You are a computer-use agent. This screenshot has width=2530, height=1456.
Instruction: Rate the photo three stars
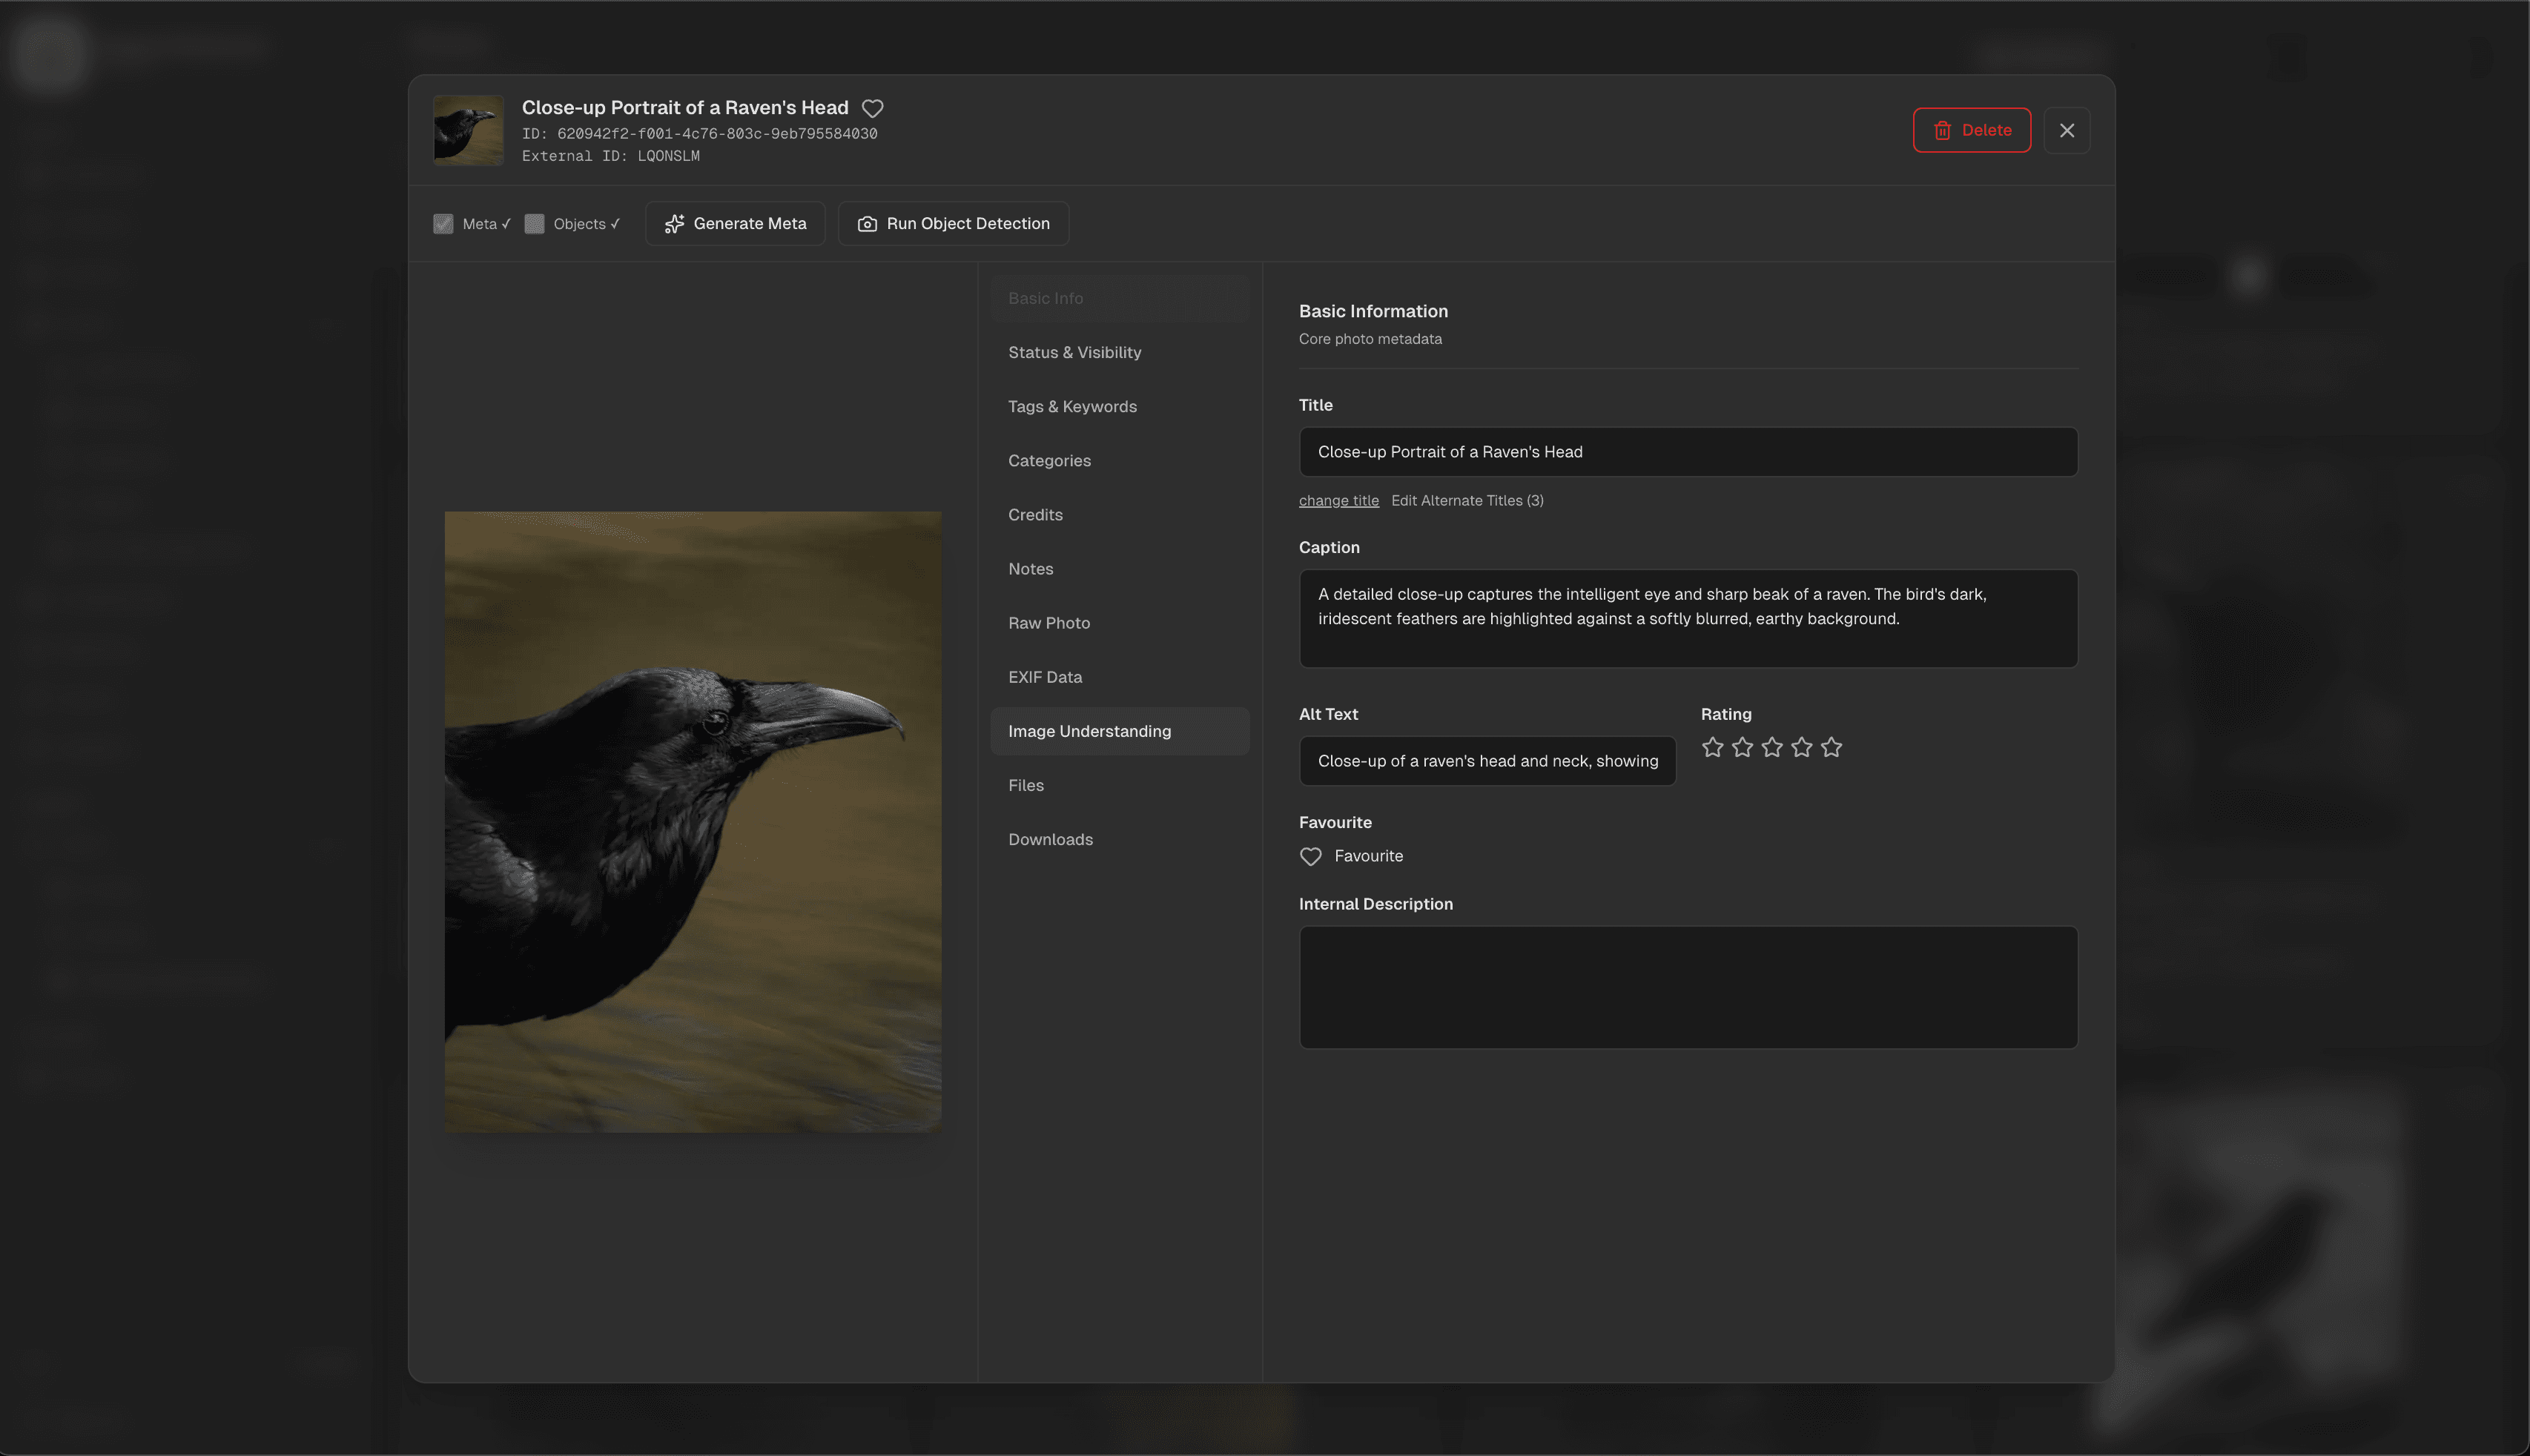1771,747
